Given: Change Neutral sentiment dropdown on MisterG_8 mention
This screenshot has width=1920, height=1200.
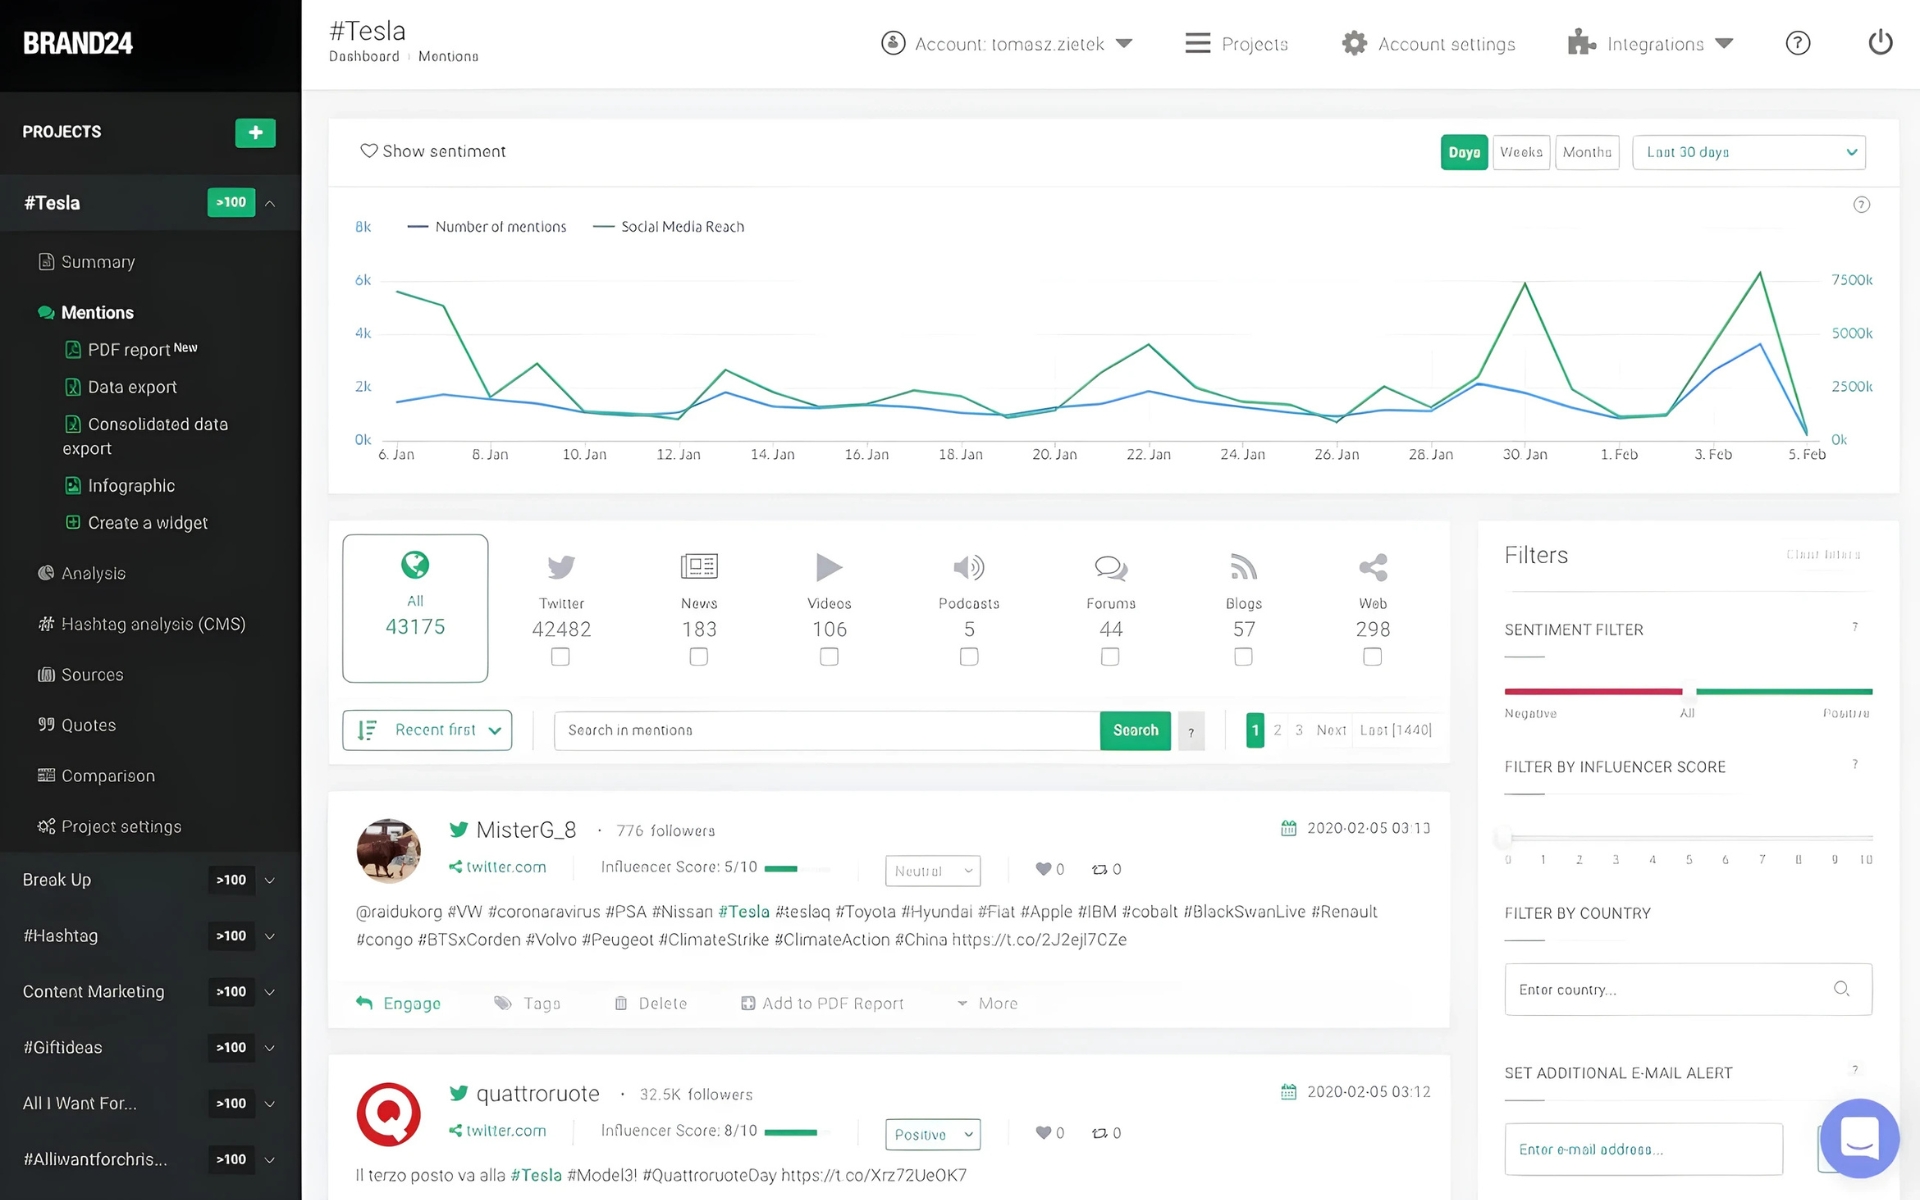Looking at the screenshot, I should click(932, 871).
